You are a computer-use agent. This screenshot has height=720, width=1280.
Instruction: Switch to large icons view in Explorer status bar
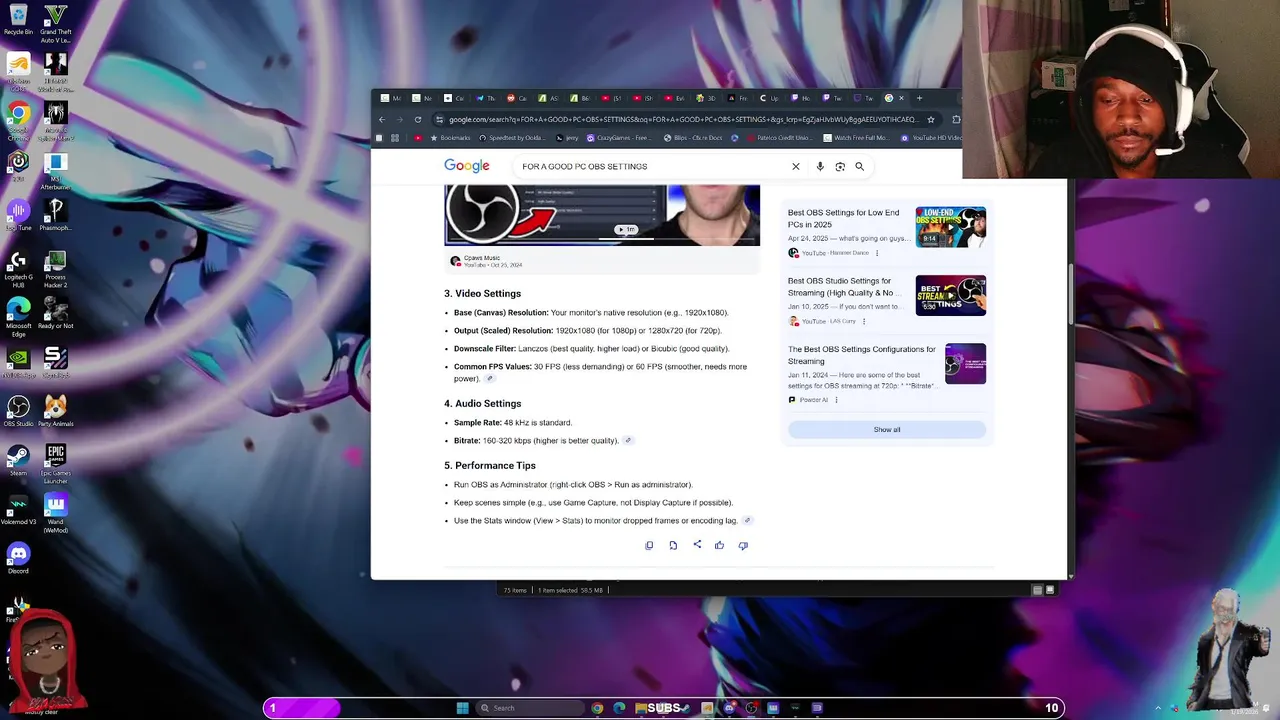click(1050, 590)
